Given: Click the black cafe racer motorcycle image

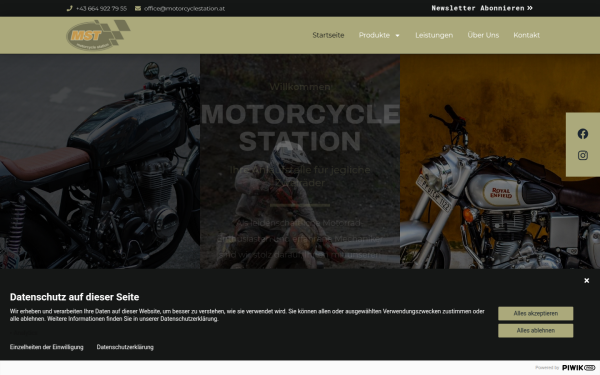Looking at the screenshot, I should (x=100, y=161).
